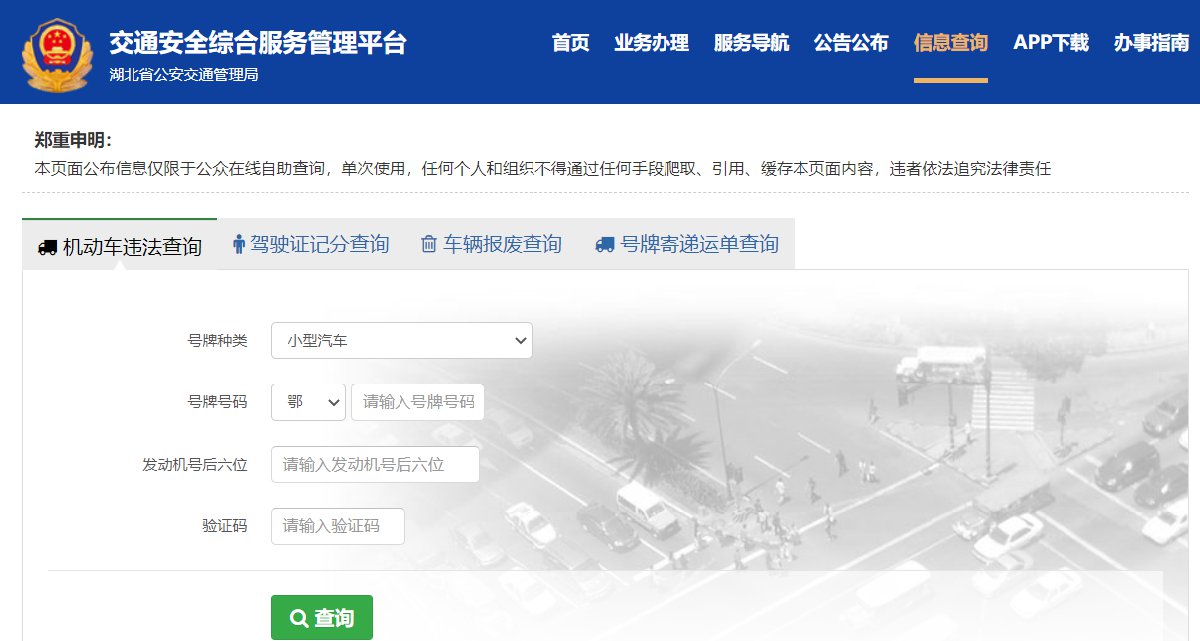Screen dimensions: 1200x641
Task: Click the 湖北省公安交通管理局 subtitle text
Action: (x=184, y=75)
